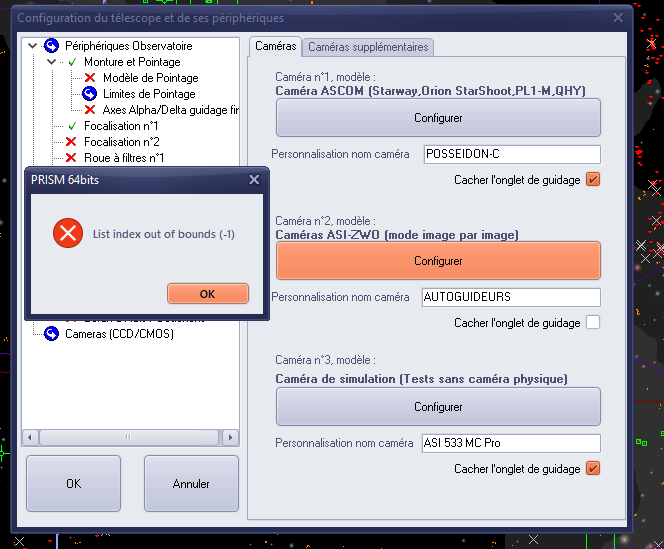Select Axes Alpha/Delta guidage tree item
The image size is (664, 549).
point(170,110)
